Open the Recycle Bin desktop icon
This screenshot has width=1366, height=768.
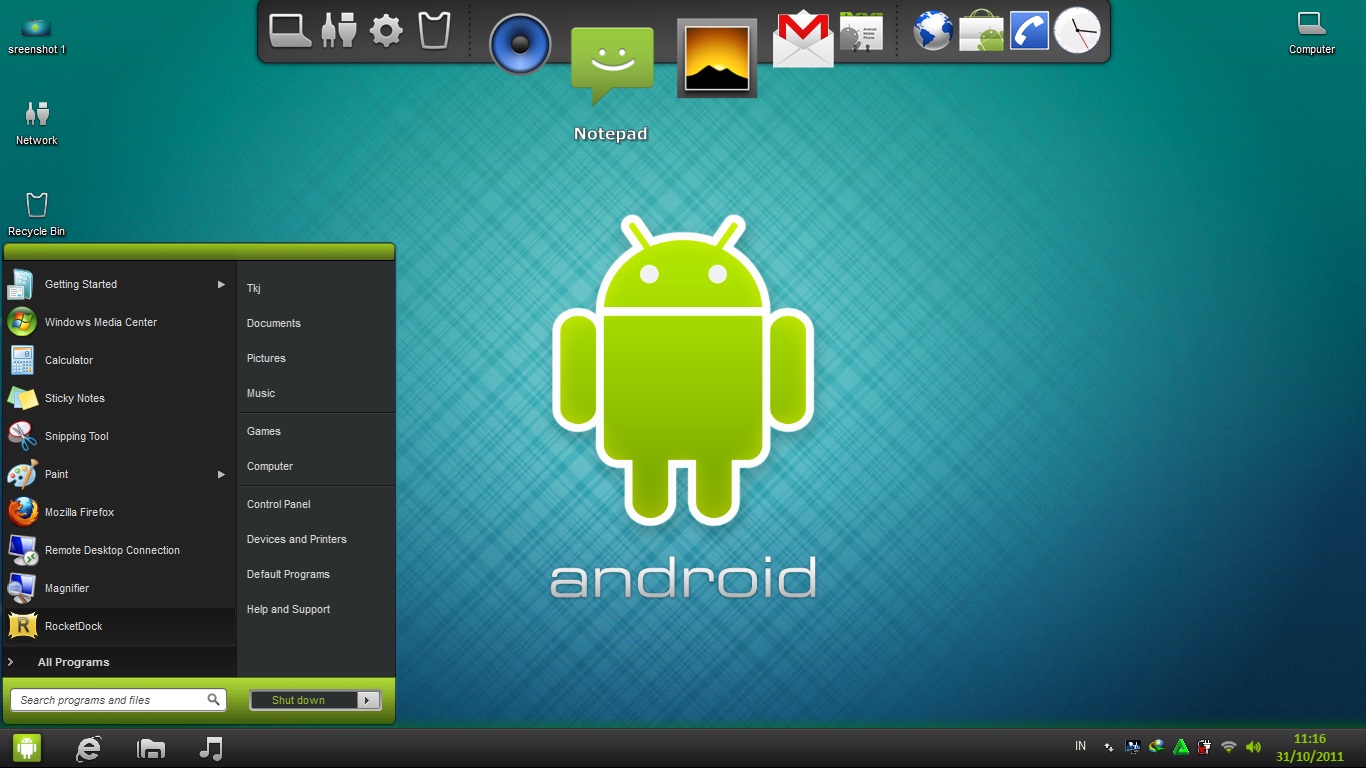point(37,213)
